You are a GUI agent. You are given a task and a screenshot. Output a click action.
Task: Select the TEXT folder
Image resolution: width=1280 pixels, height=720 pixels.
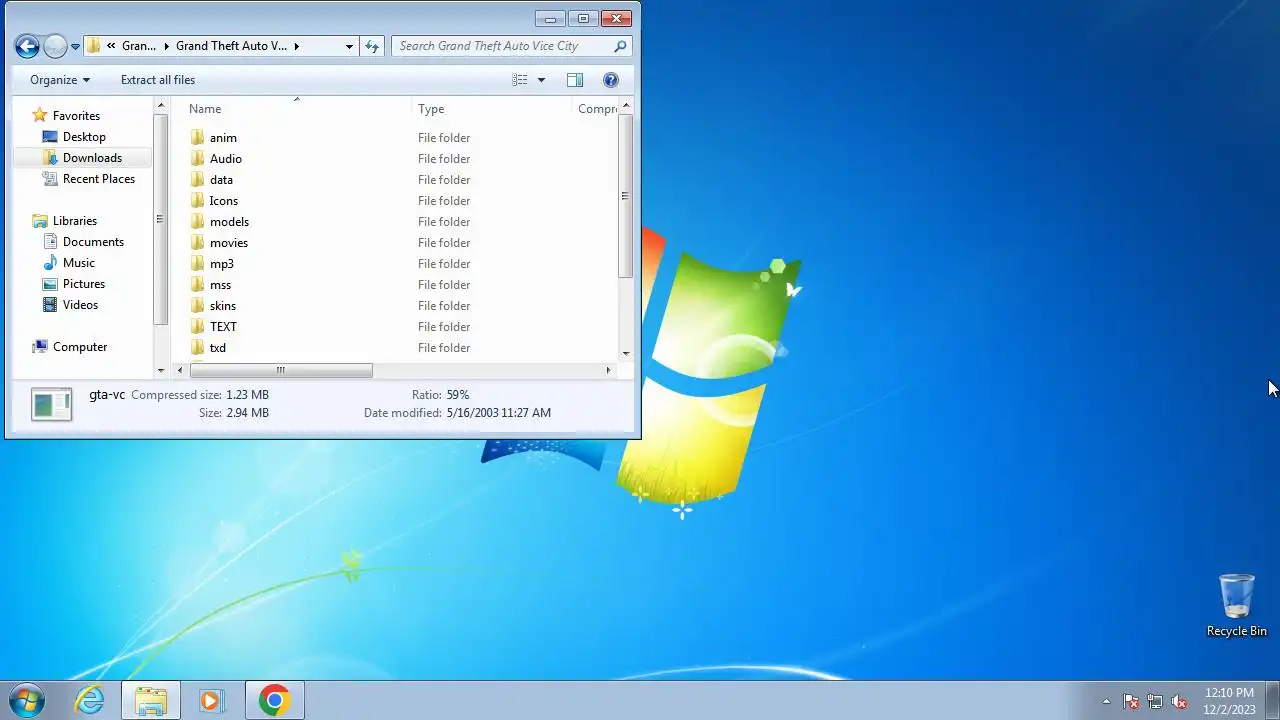[223, 327]
